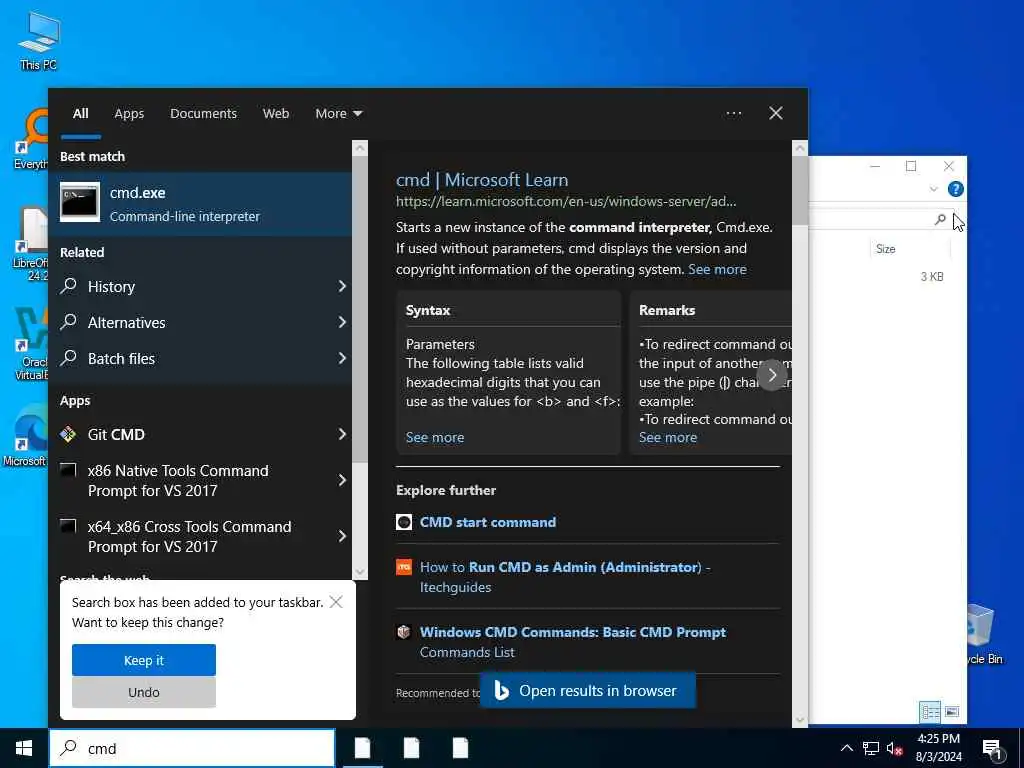Open the CMD start command link
Screen dimensions: 1024x768
click(x=488, y=522)
